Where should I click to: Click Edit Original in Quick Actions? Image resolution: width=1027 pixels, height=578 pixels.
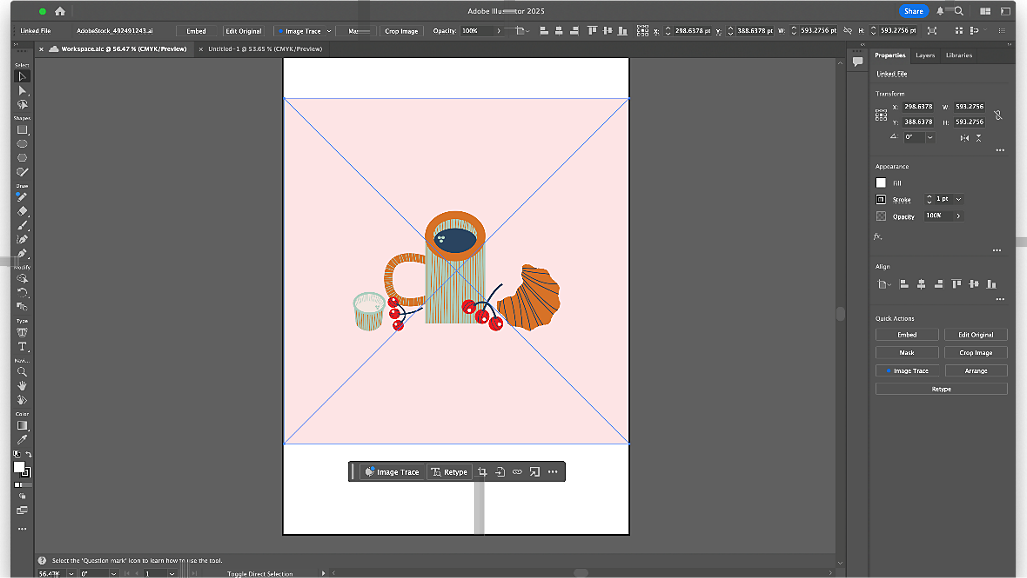tap(975, 334)
